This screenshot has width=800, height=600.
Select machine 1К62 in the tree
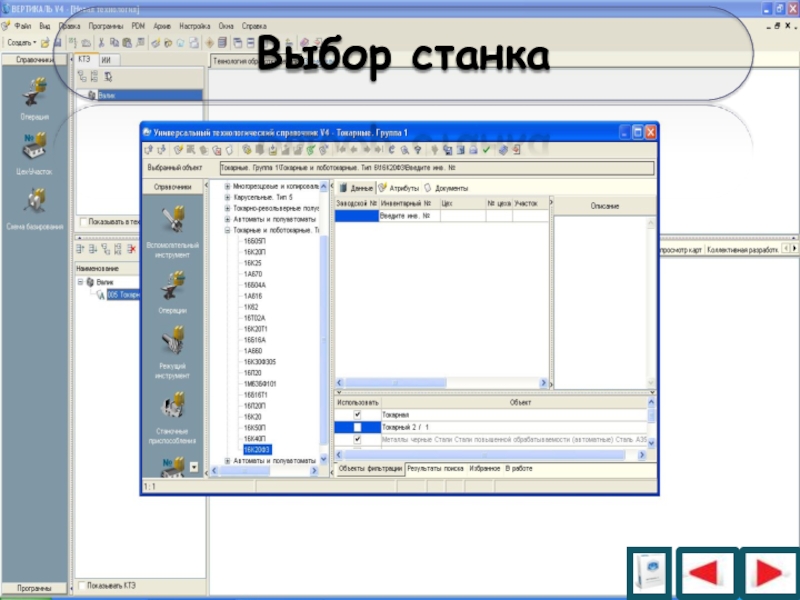(251, 307)
